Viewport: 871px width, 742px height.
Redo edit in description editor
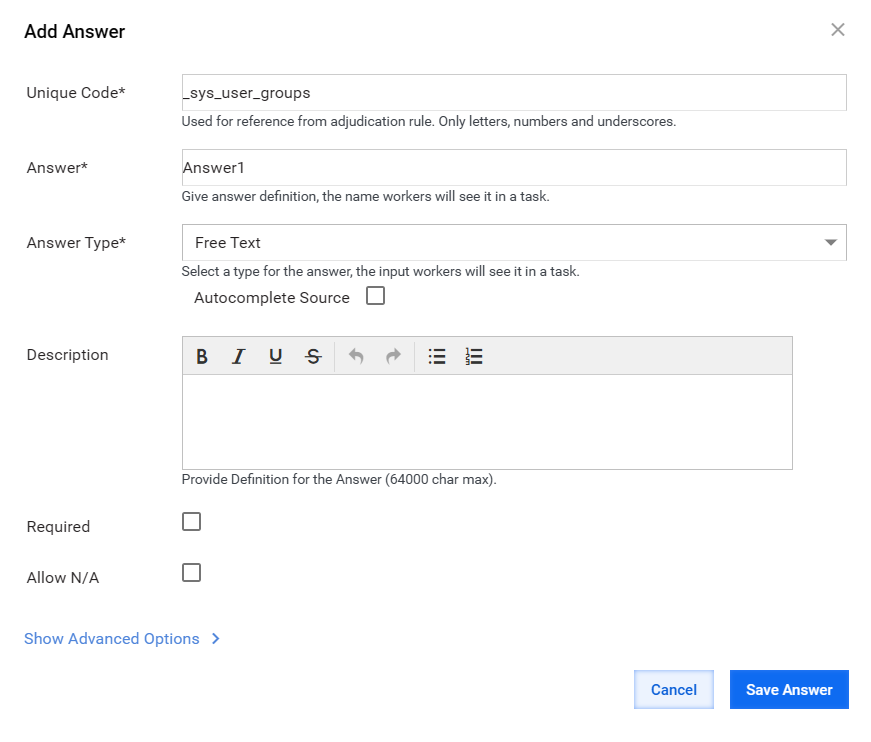click(x=393, y=356)
